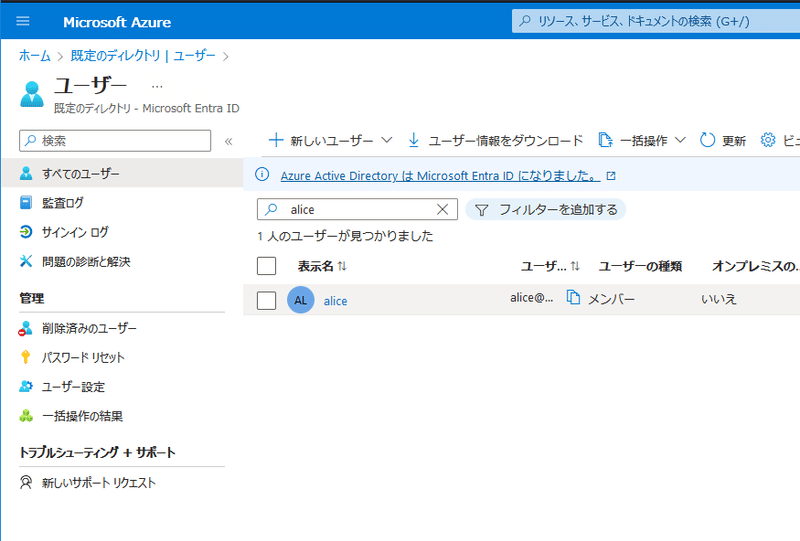Click the 一括操作 document icon

coord(605,140)
